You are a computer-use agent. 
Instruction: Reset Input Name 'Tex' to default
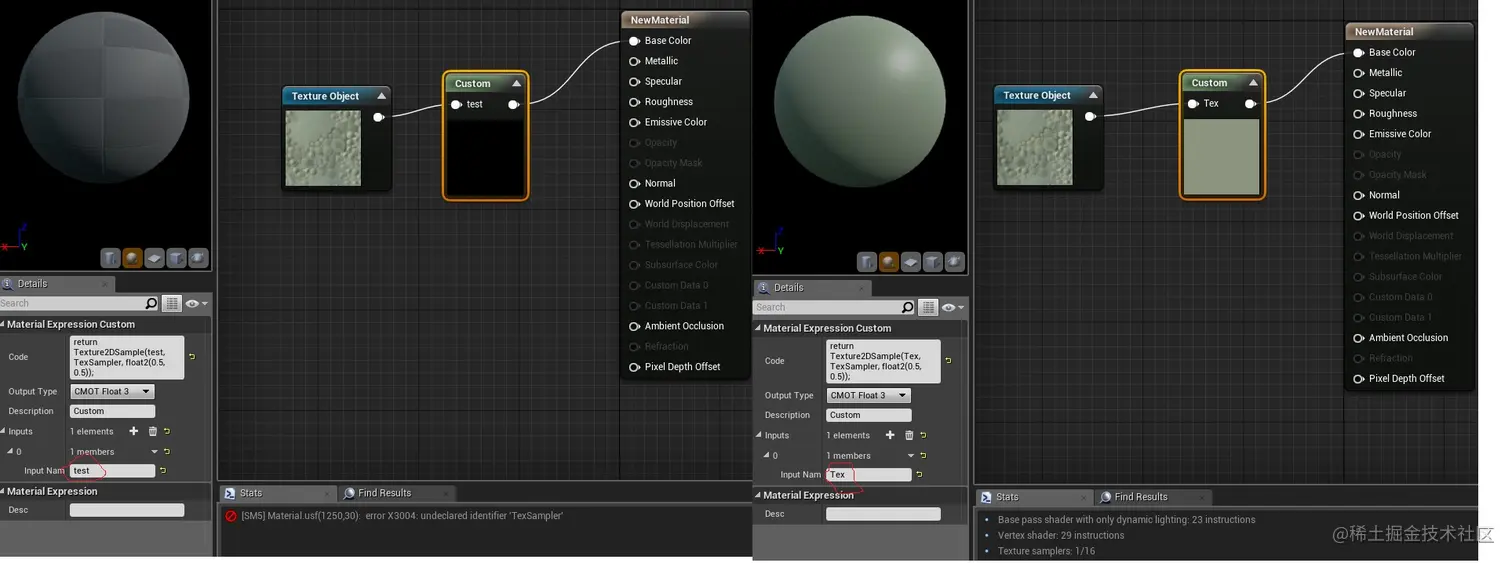tap(919, 474)
